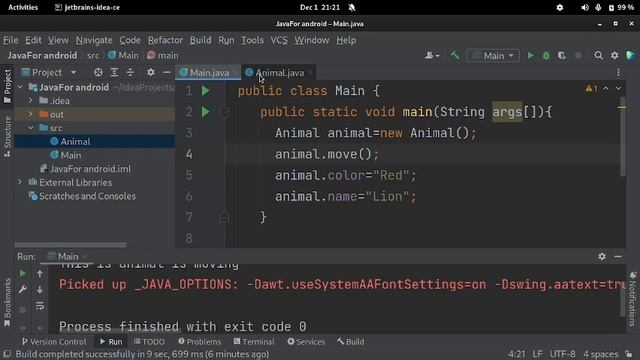Open the Build menu

click(200, 40)
